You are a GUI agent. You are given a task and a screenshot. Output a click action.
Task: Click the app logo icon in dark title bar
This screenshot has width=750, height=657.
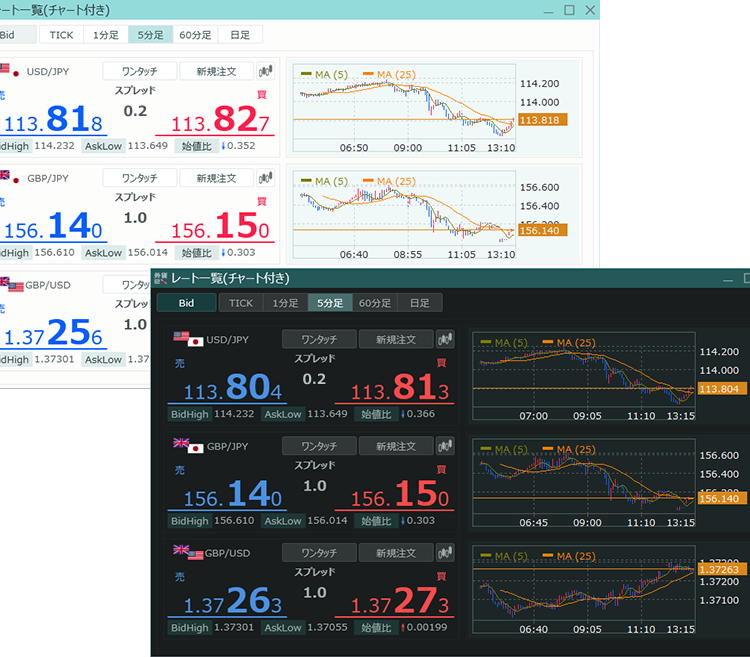161,277
